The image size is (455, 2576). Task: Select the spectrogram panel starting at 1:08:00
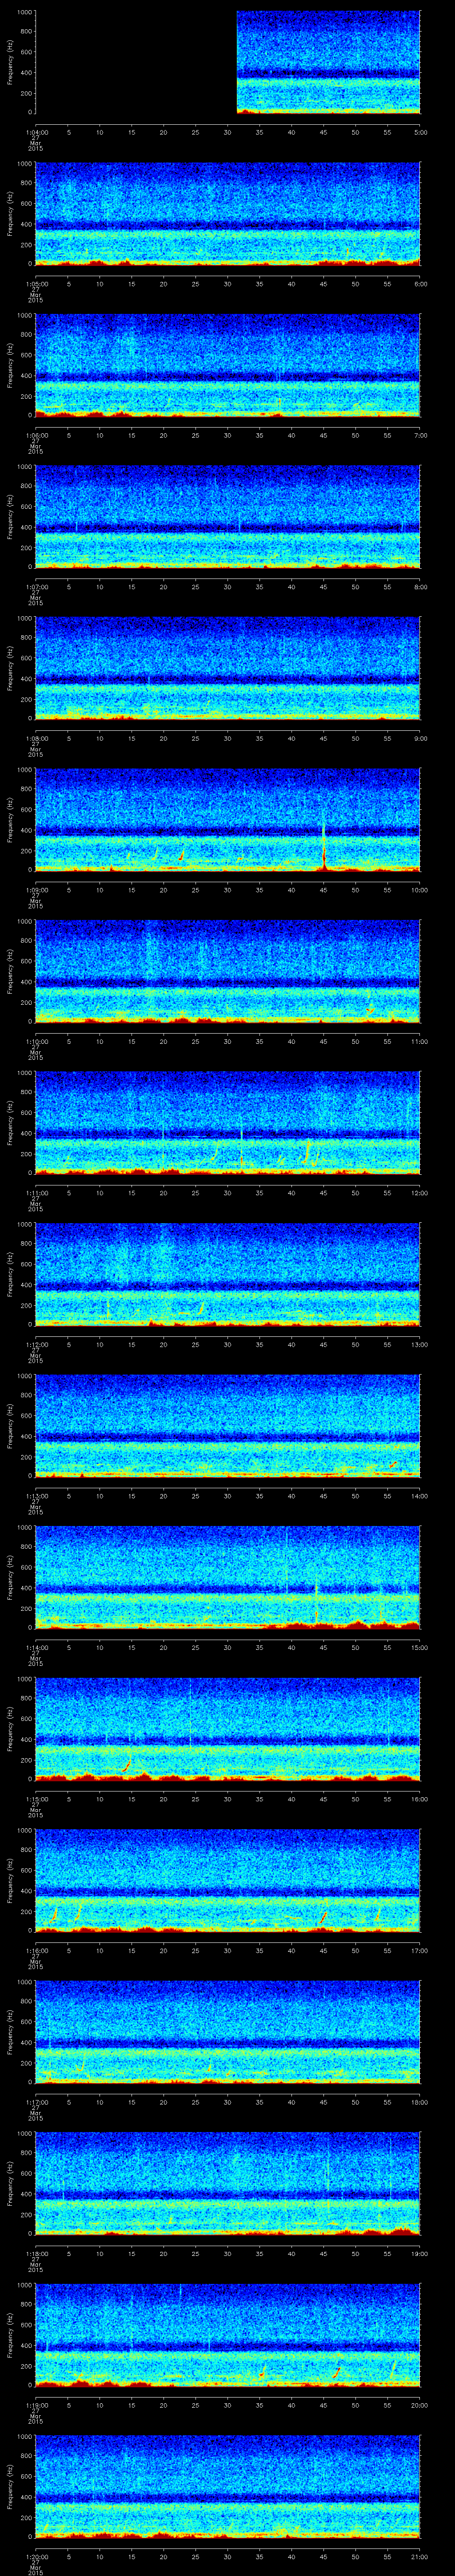coord(228,667)
